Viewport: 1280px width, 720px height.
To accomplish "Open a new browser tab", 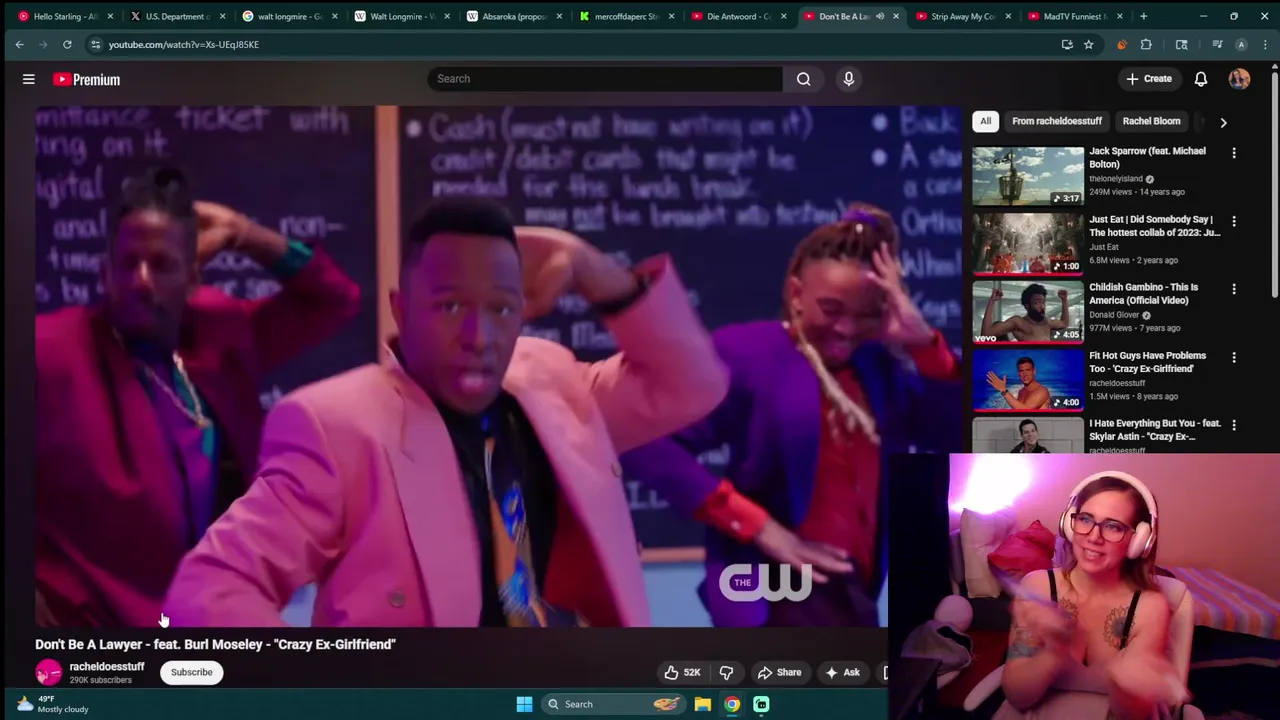I will 1143,16.
